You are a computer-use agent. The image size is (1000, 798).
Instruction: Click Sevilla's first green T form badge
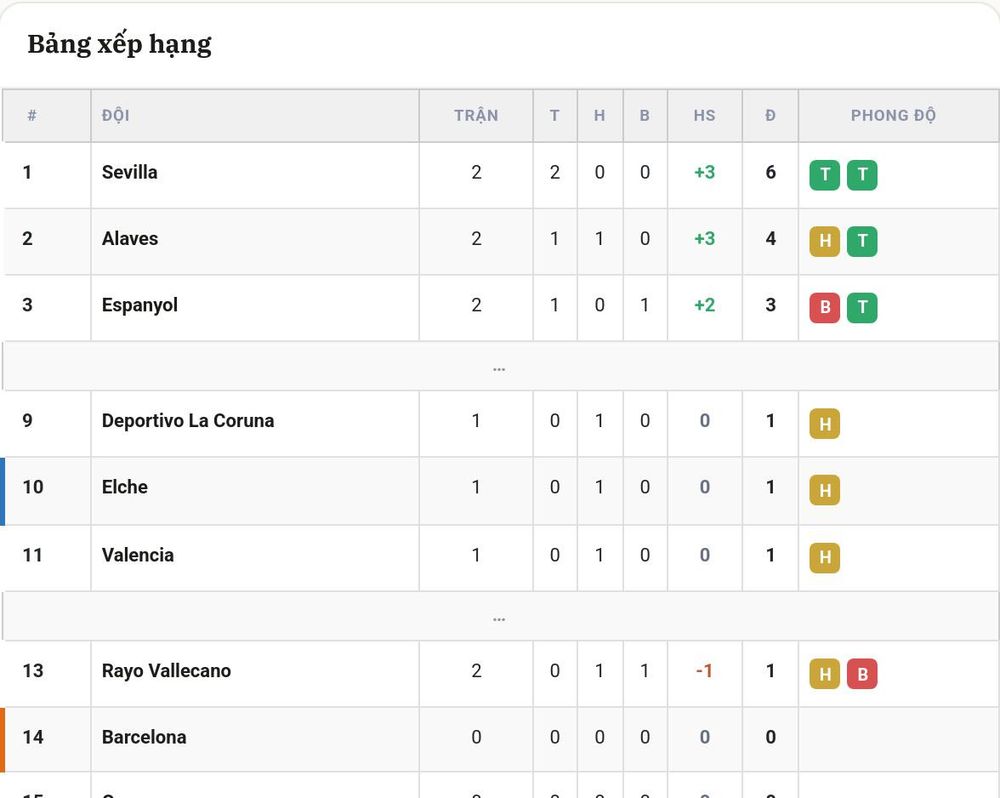[825, 175]
